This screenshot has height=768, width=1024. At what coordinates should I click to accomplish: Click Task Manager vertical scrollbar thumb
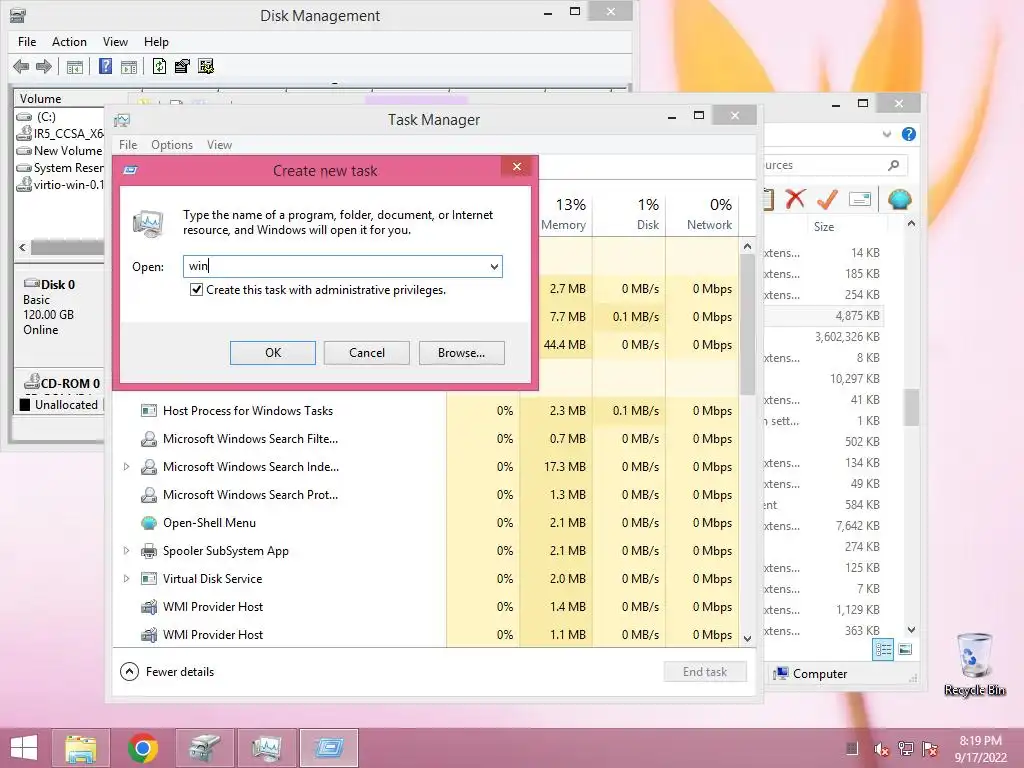[x=748, y=325]
